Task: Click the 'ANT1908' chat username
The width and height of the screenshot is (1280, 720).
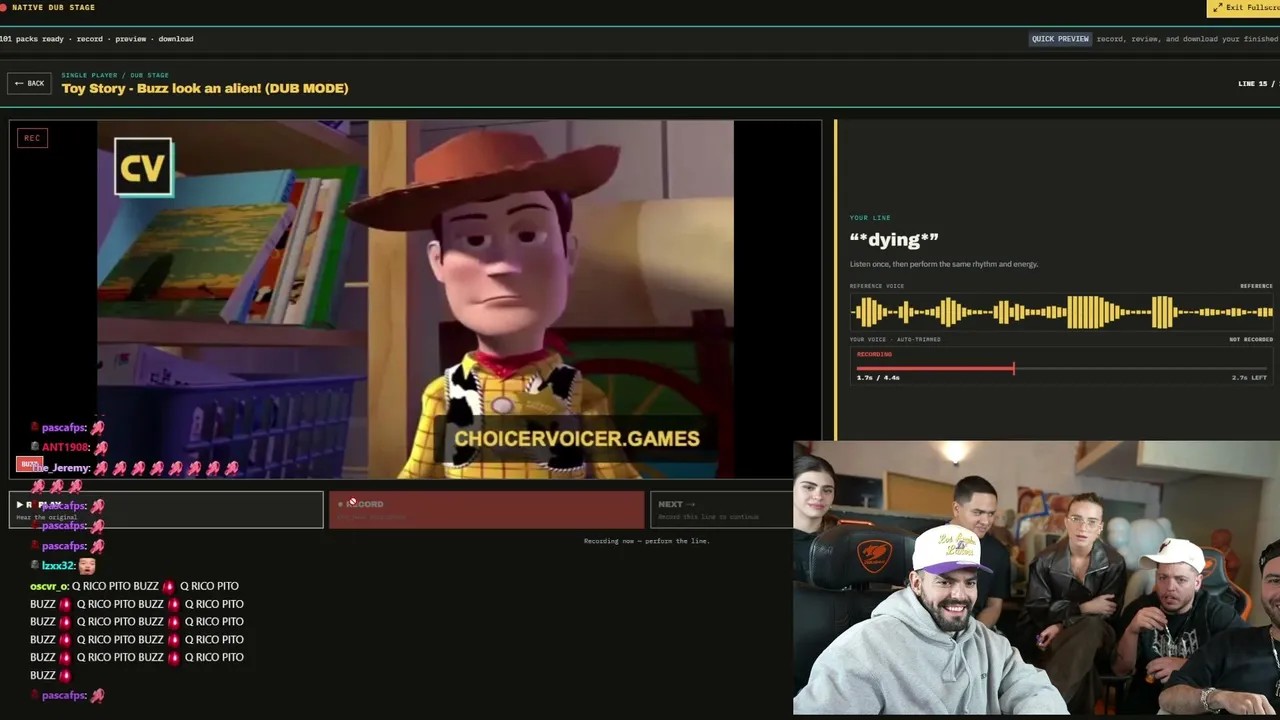Action: (x=66, y=447)
